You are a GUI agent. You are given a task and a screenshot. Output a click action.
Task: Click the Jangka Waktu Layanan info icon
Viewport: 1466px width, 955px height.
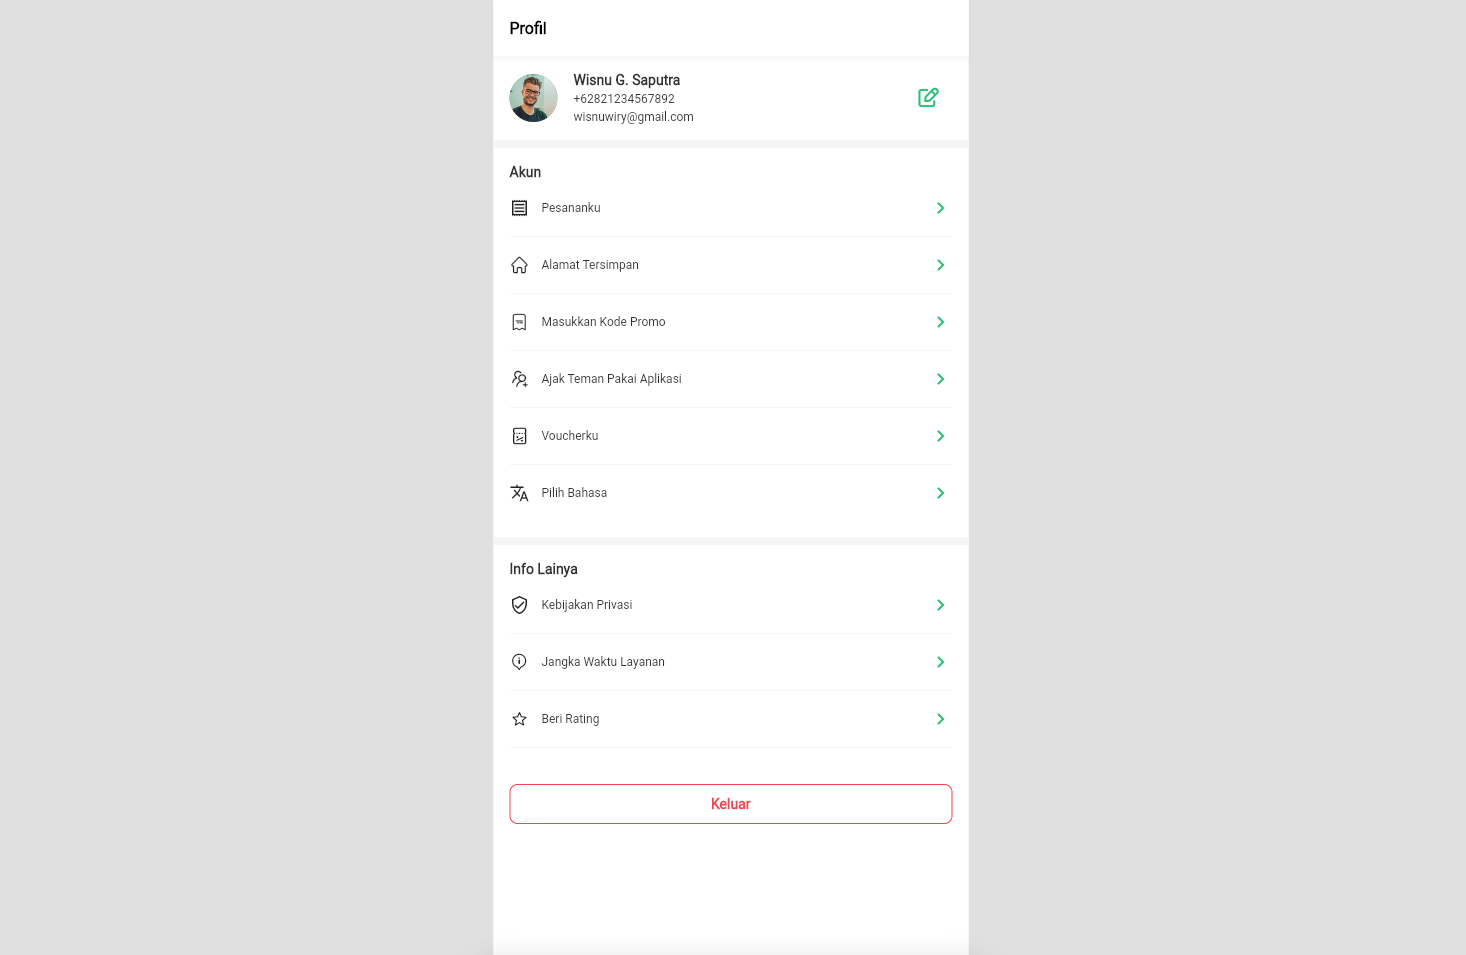(x=519, y=662)
